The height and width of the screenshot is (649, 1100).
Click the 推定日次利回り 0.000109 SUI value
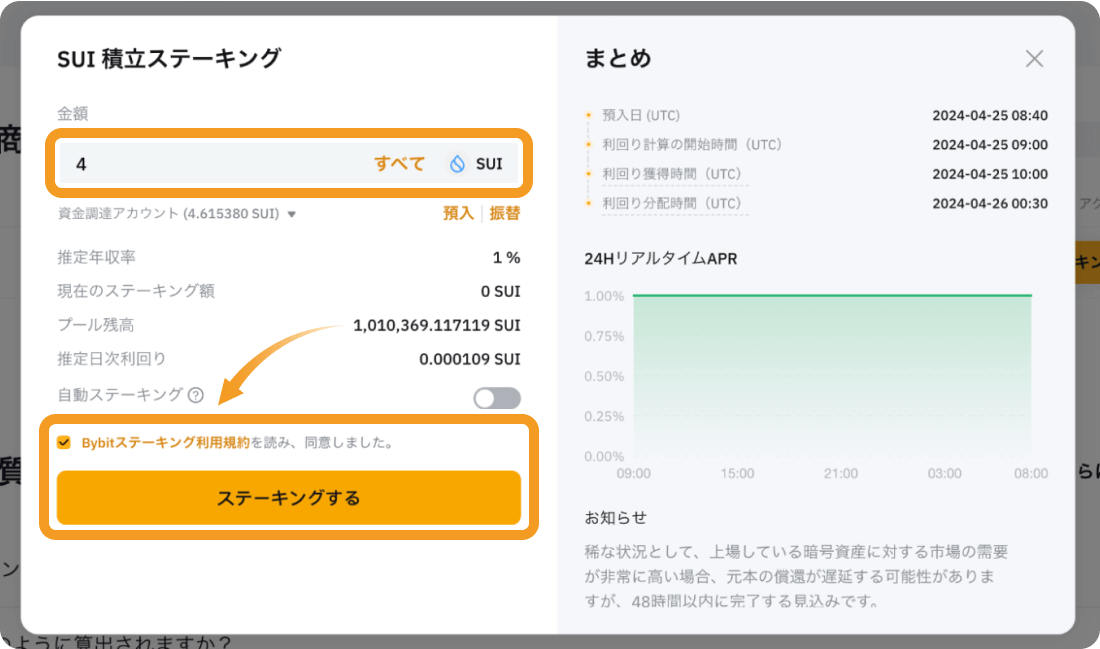[469, 359]
